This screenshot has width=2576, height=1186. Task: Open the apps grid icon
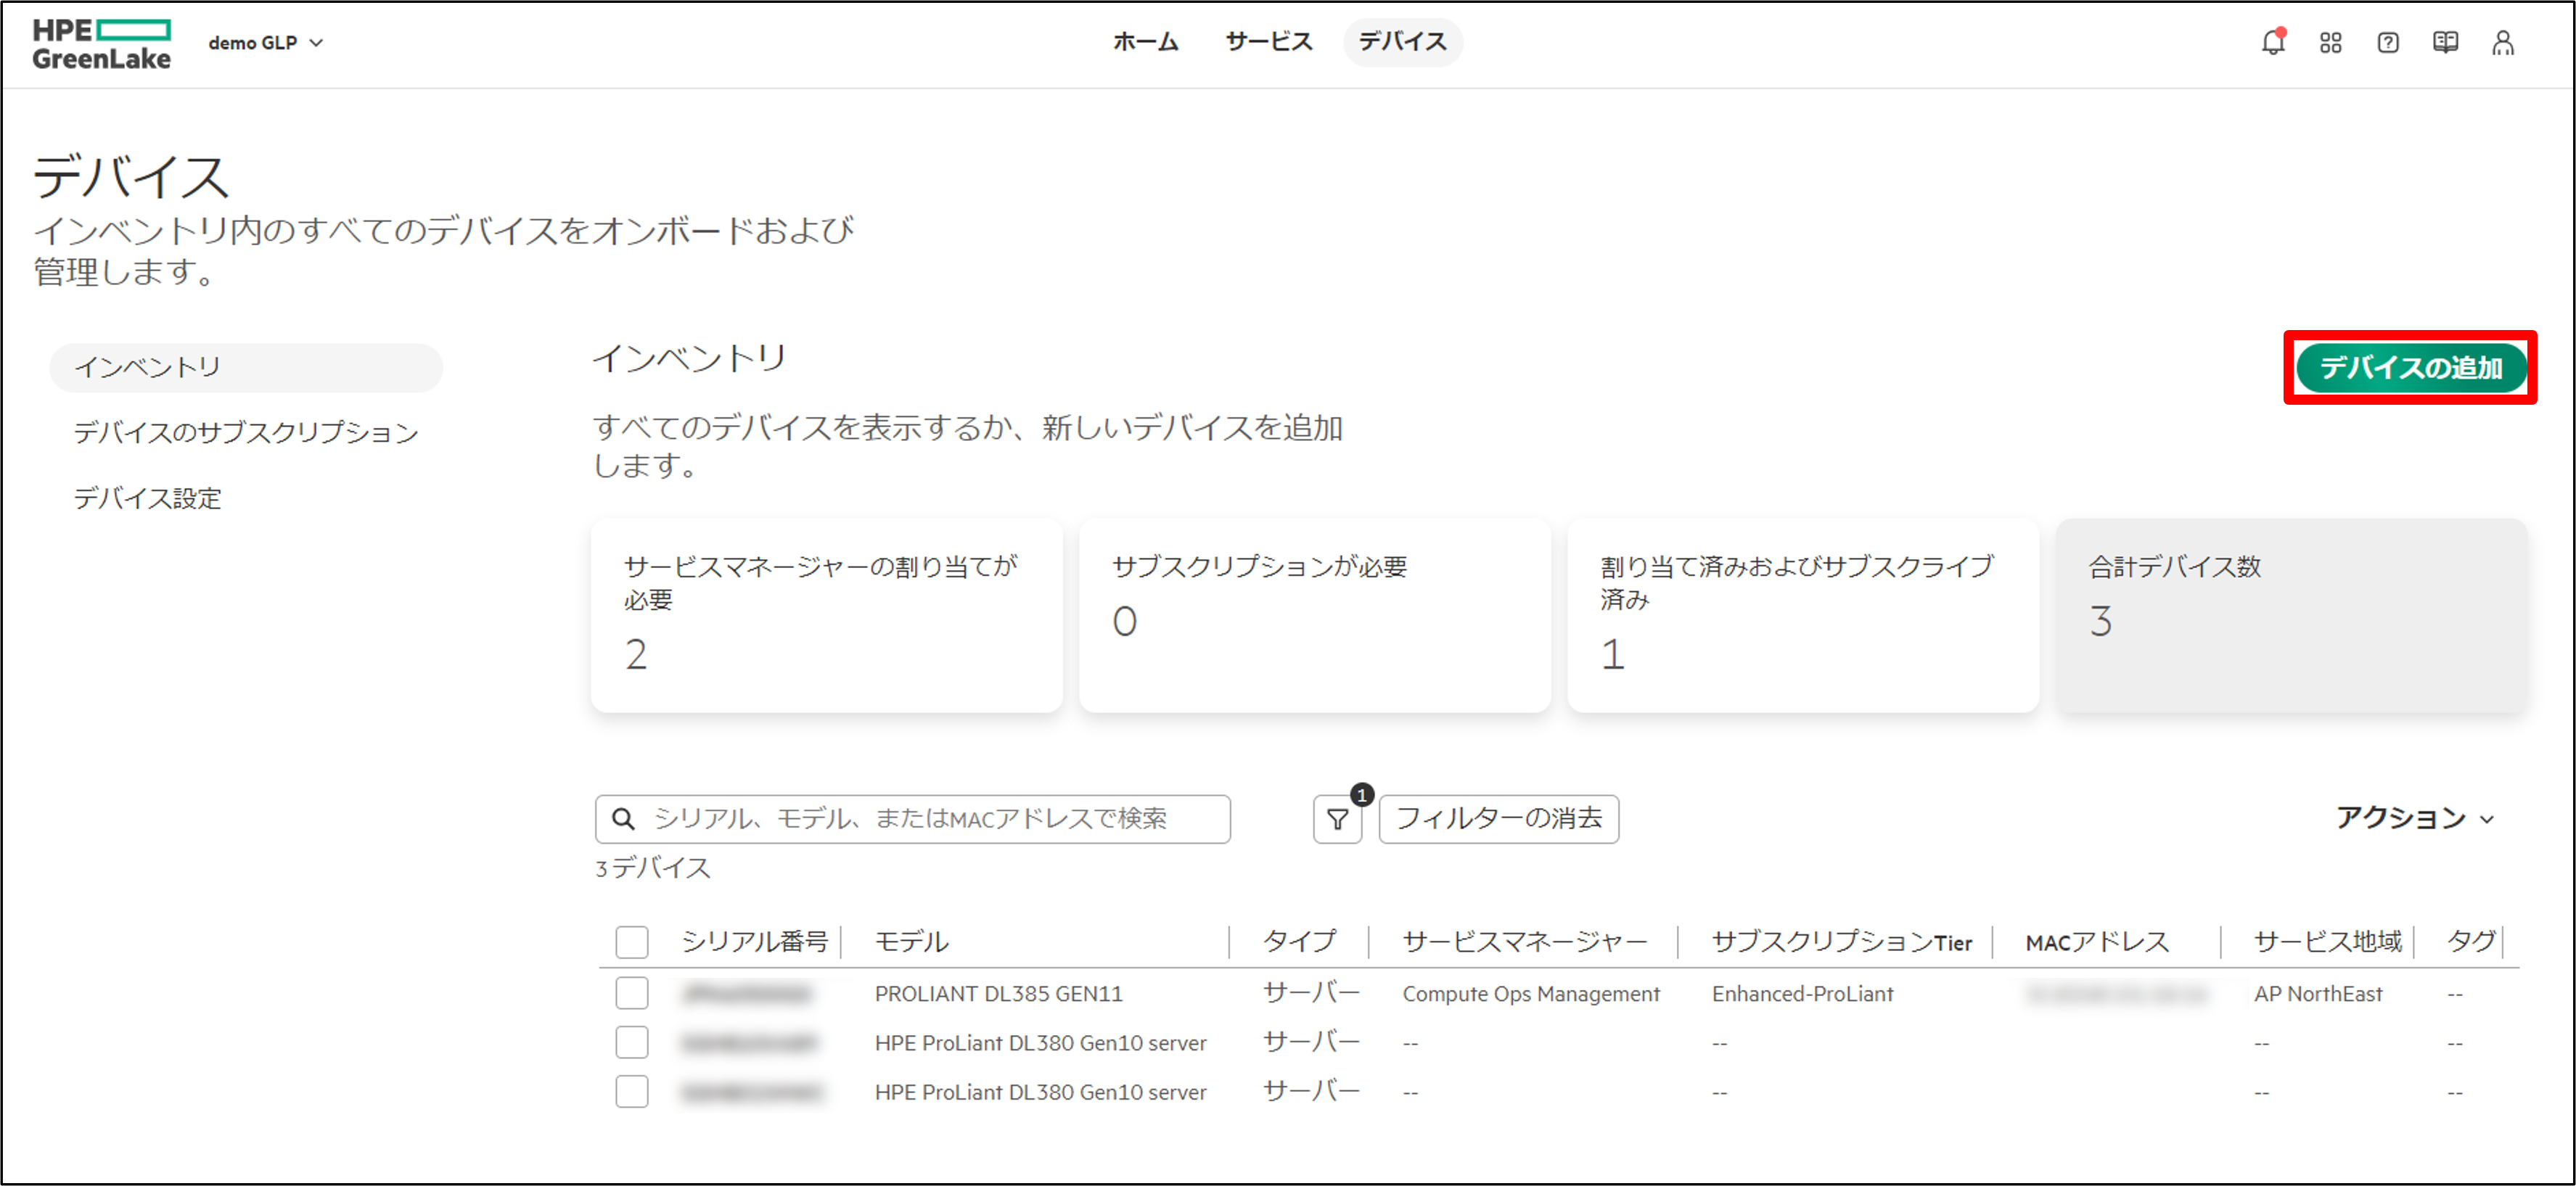(x=2330, y=43)
